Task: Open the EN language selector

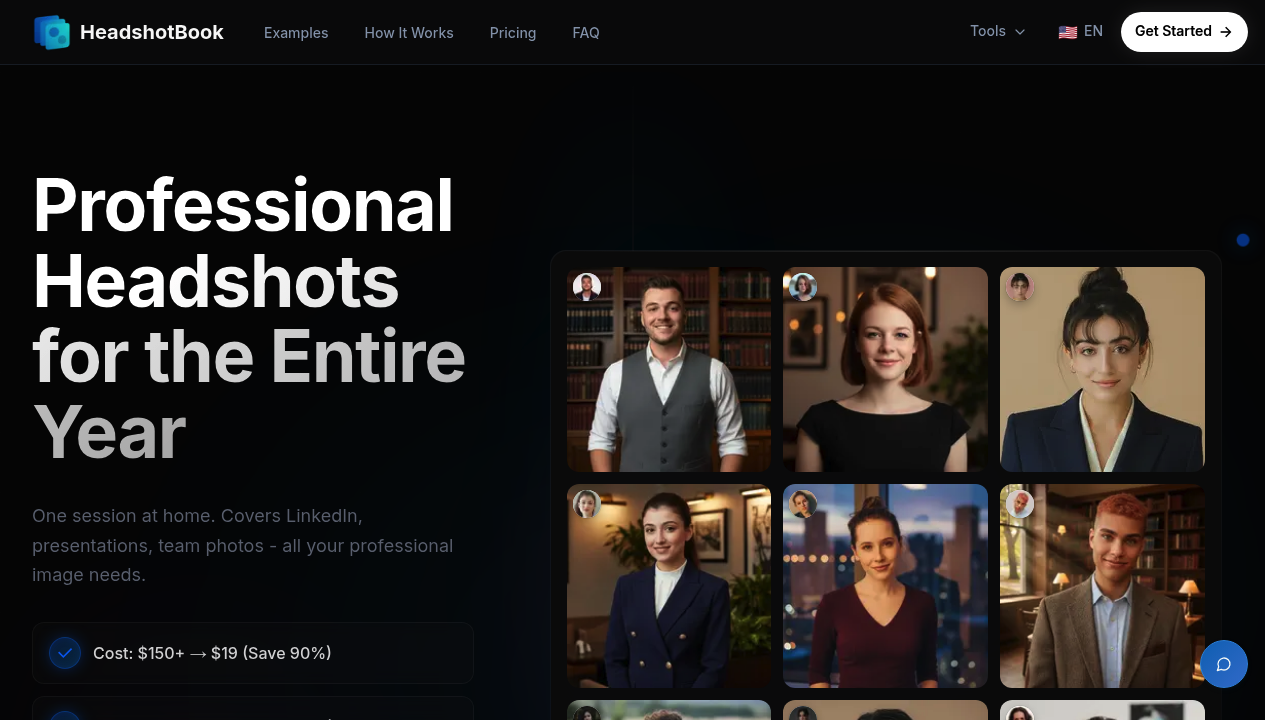Action: [x=1081, y=31]
